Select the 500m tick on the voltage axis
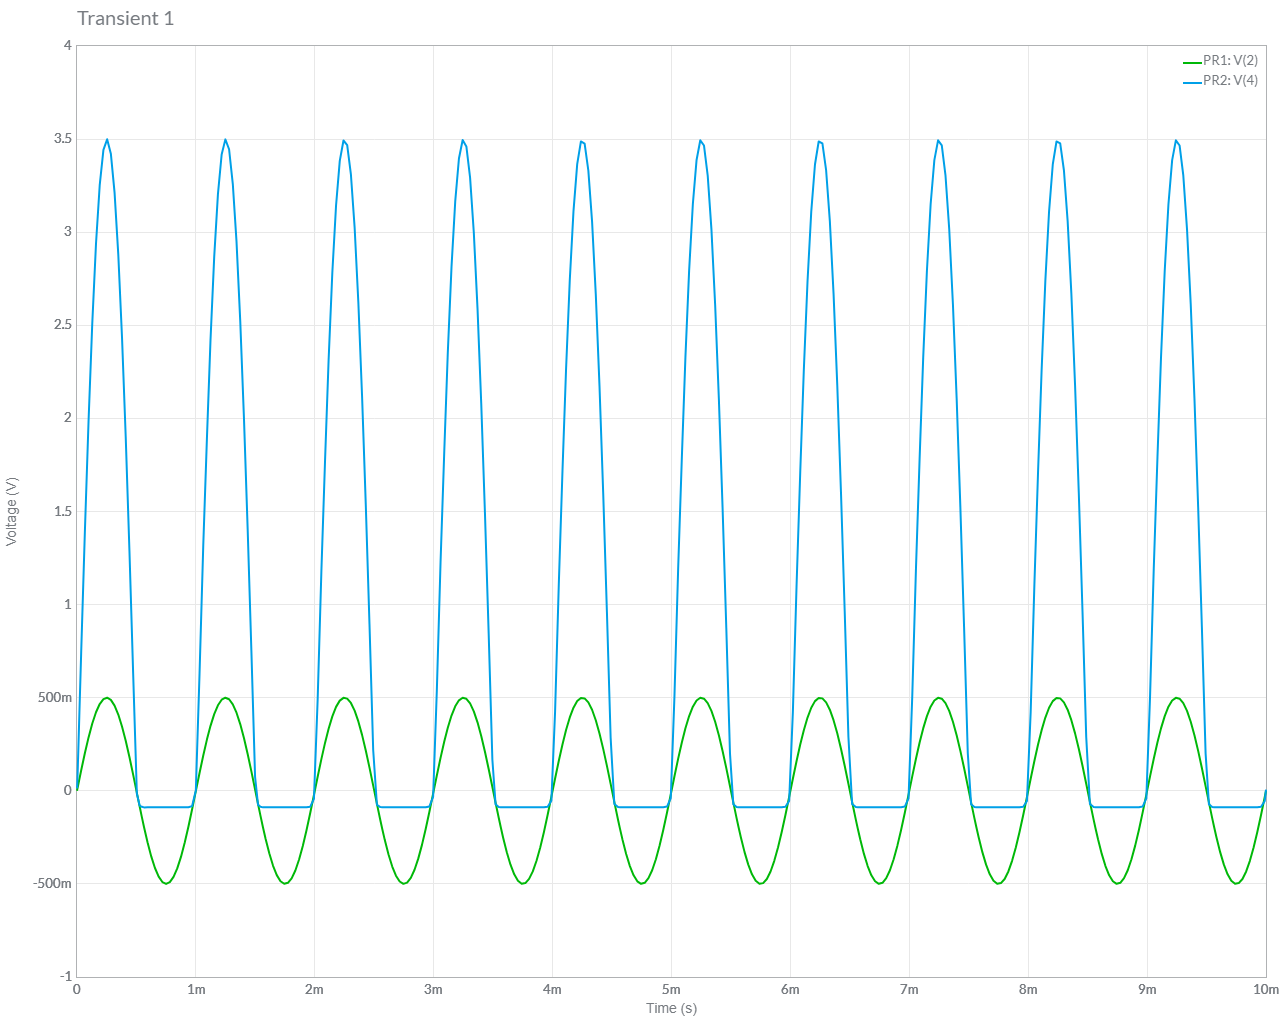This screenshot has width=1280, height=1024. tap(55, 697)
